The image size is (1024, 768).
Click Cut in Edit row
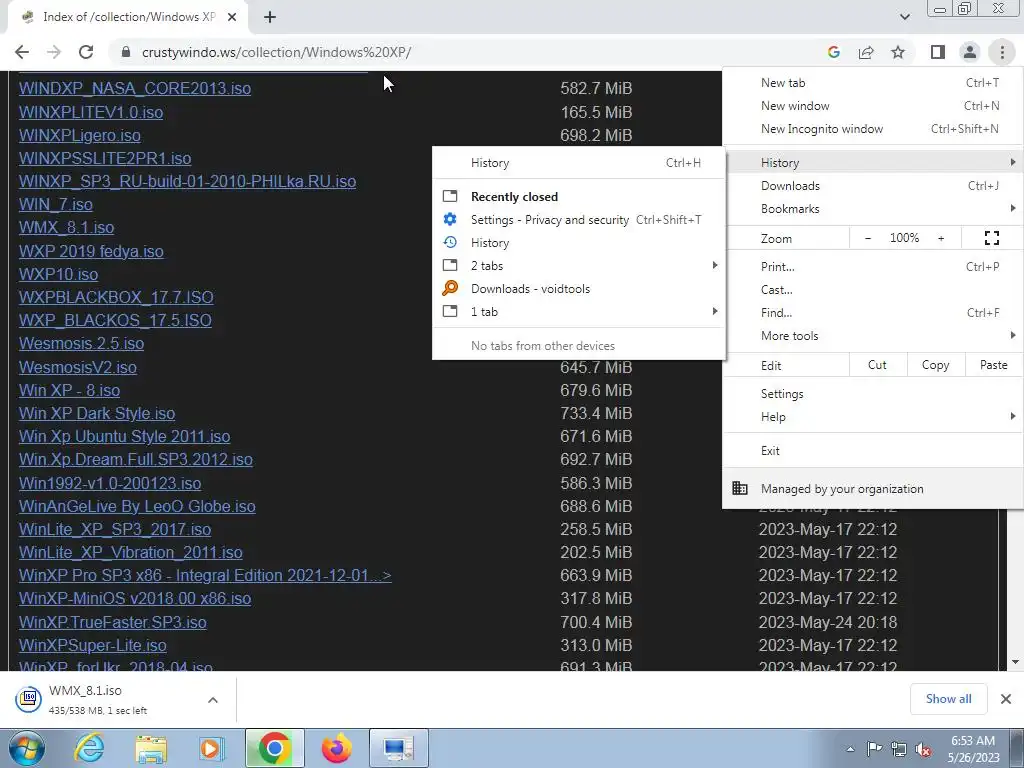click(x=878, y=365)
